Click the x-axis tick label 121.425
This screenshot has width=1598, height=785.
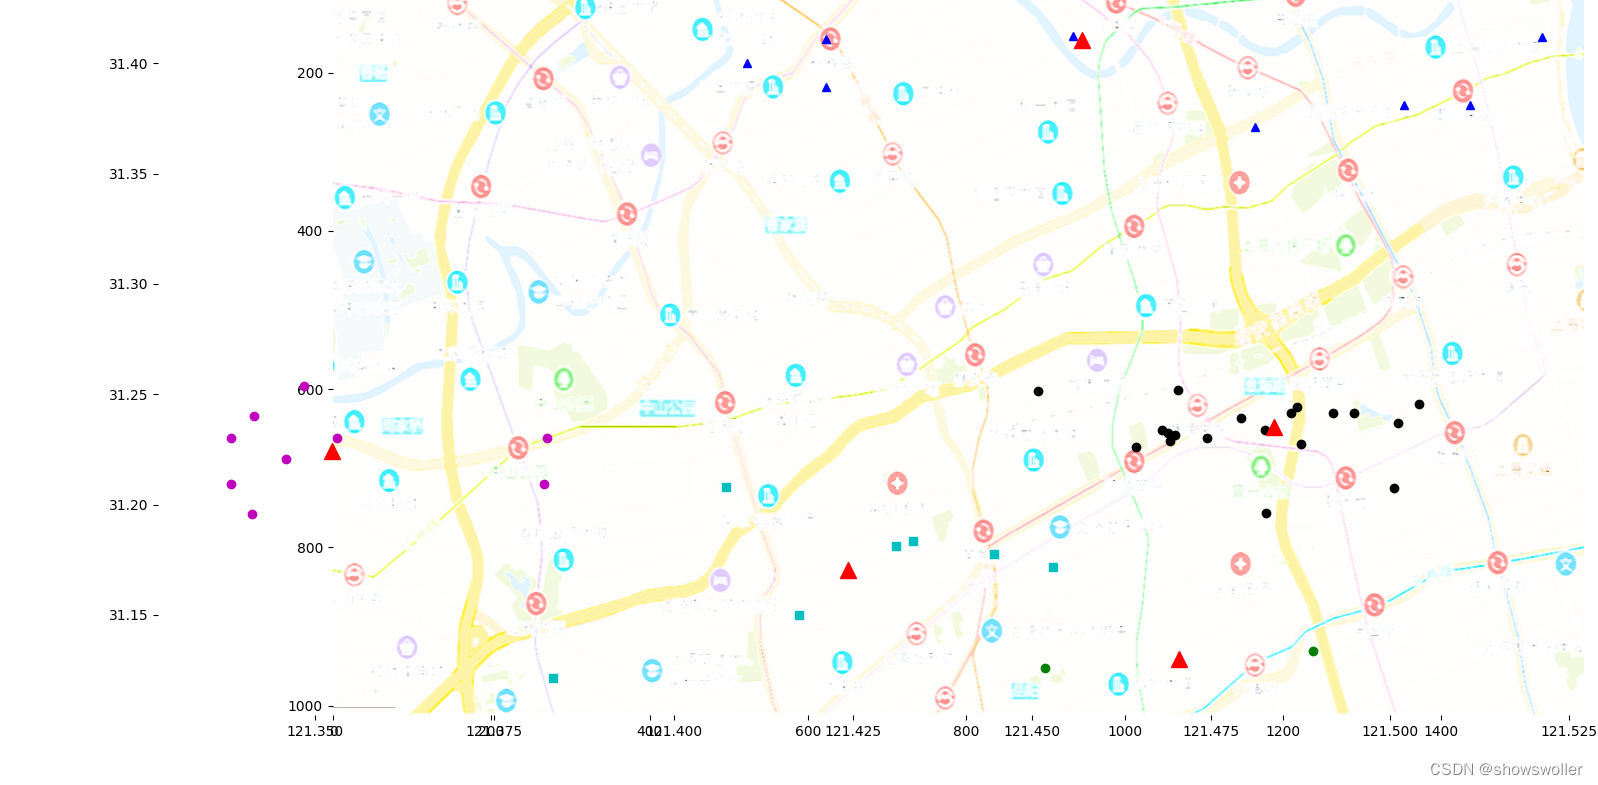tap(853, 731)
